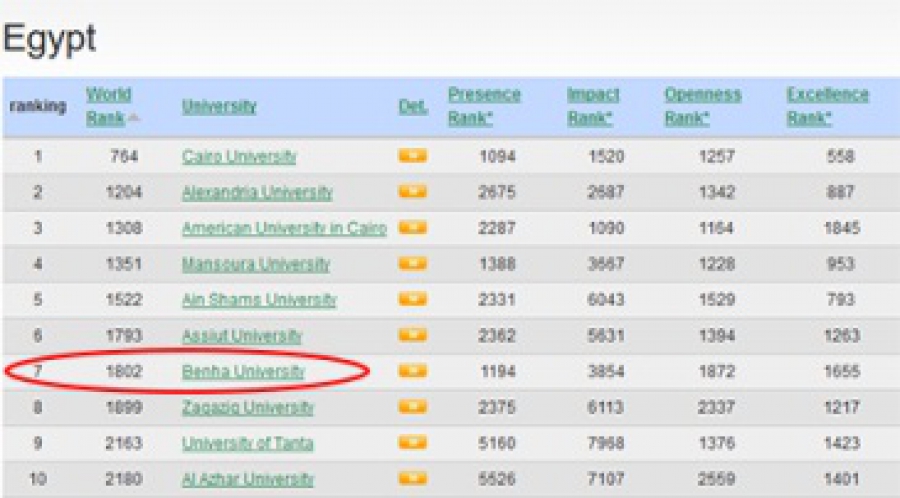Select world rank value 1204
This screenshot has width=900, height=498.
pos(124,192)
